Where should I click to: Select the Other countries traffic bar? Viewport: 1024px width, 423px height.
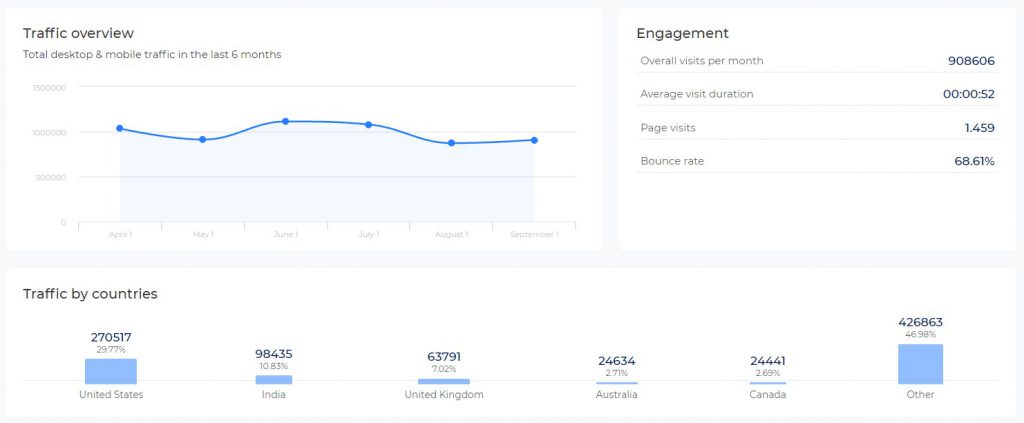(x=920, y=364)
